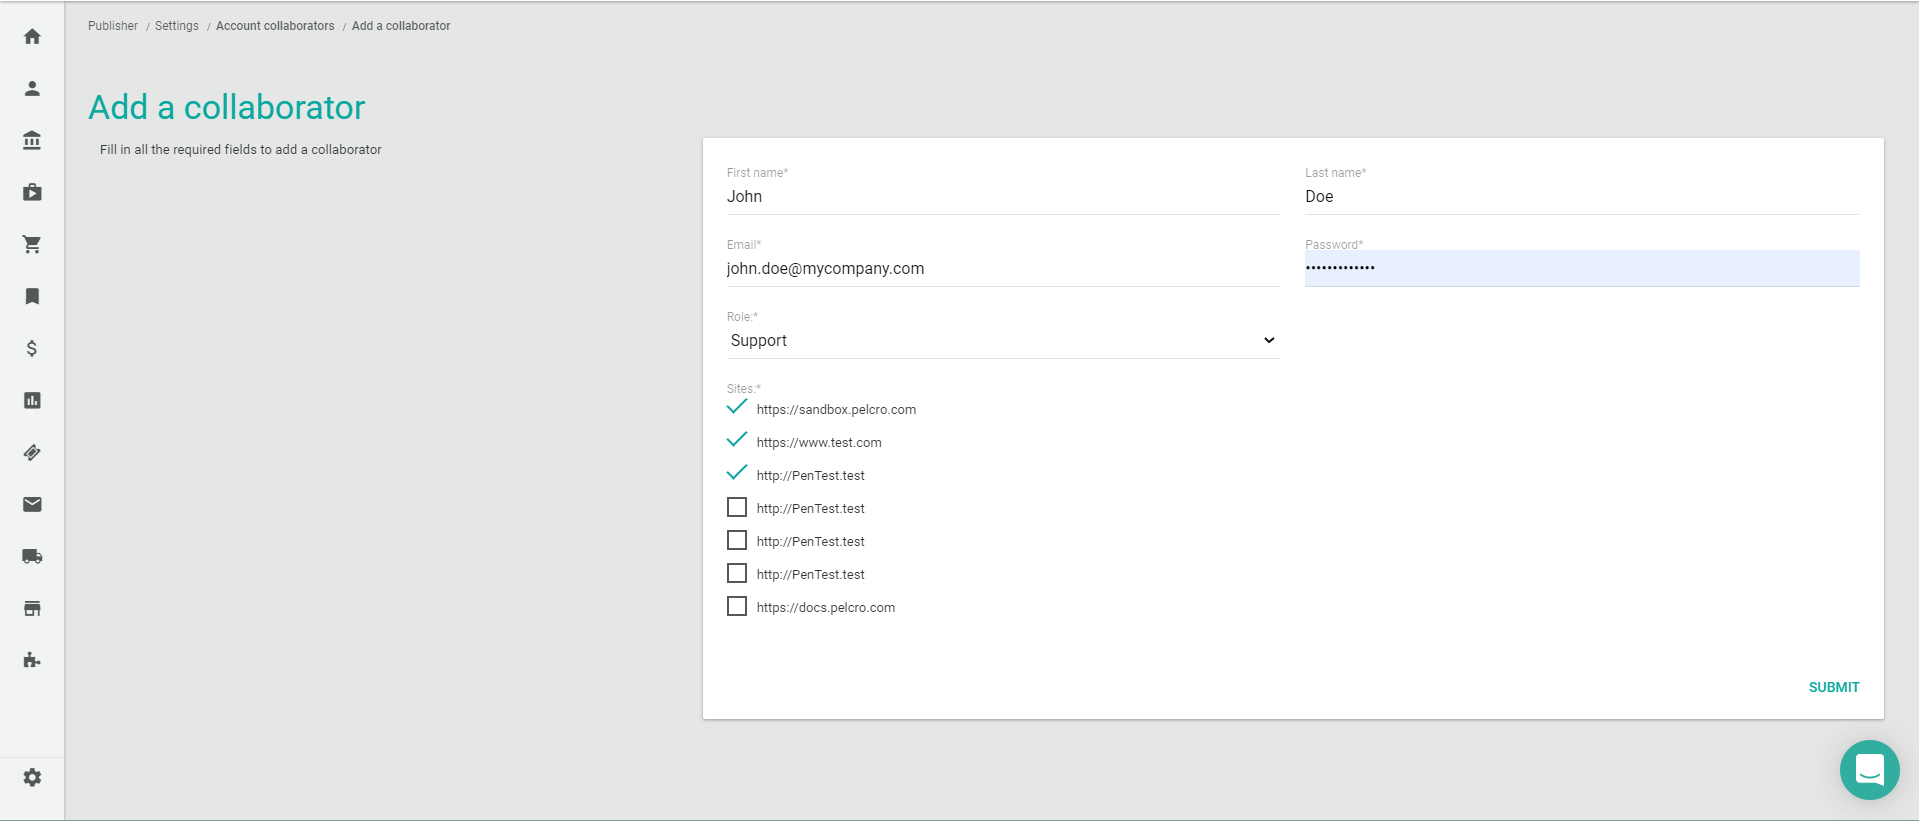Click the Email input field
The width and height of the screenshot is (1919, 821).
tap(1002, 269)
